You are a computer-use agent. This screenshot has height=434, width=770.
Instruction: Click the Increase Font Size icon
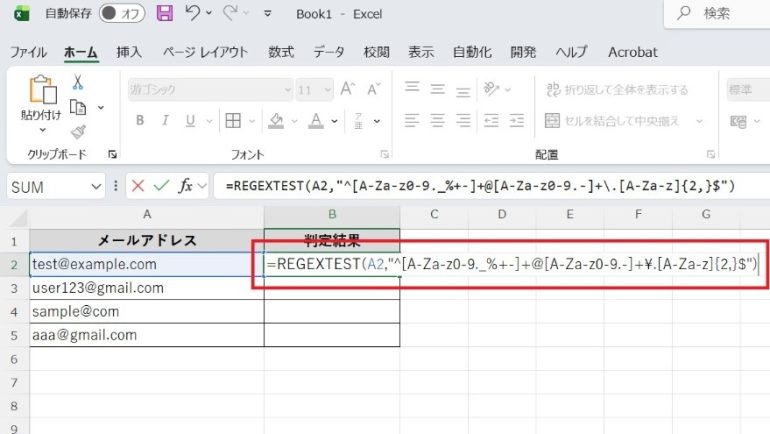(348, 89)
